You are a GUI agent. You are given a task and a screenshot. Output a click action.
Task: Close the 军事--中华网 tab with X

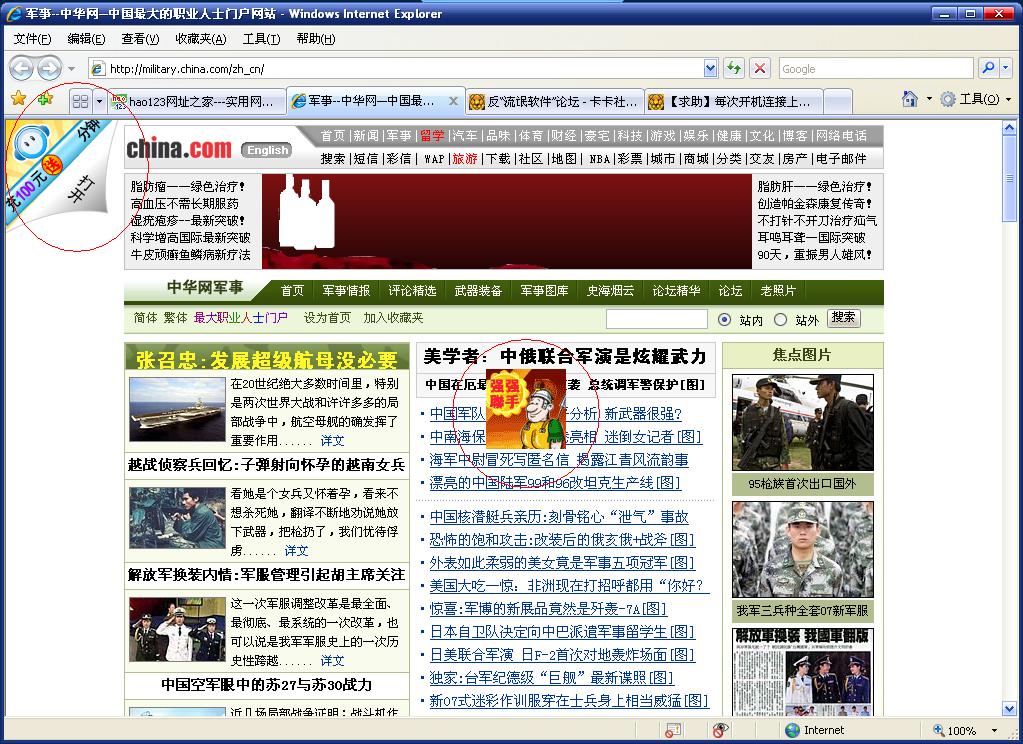[x=453, y=101]
